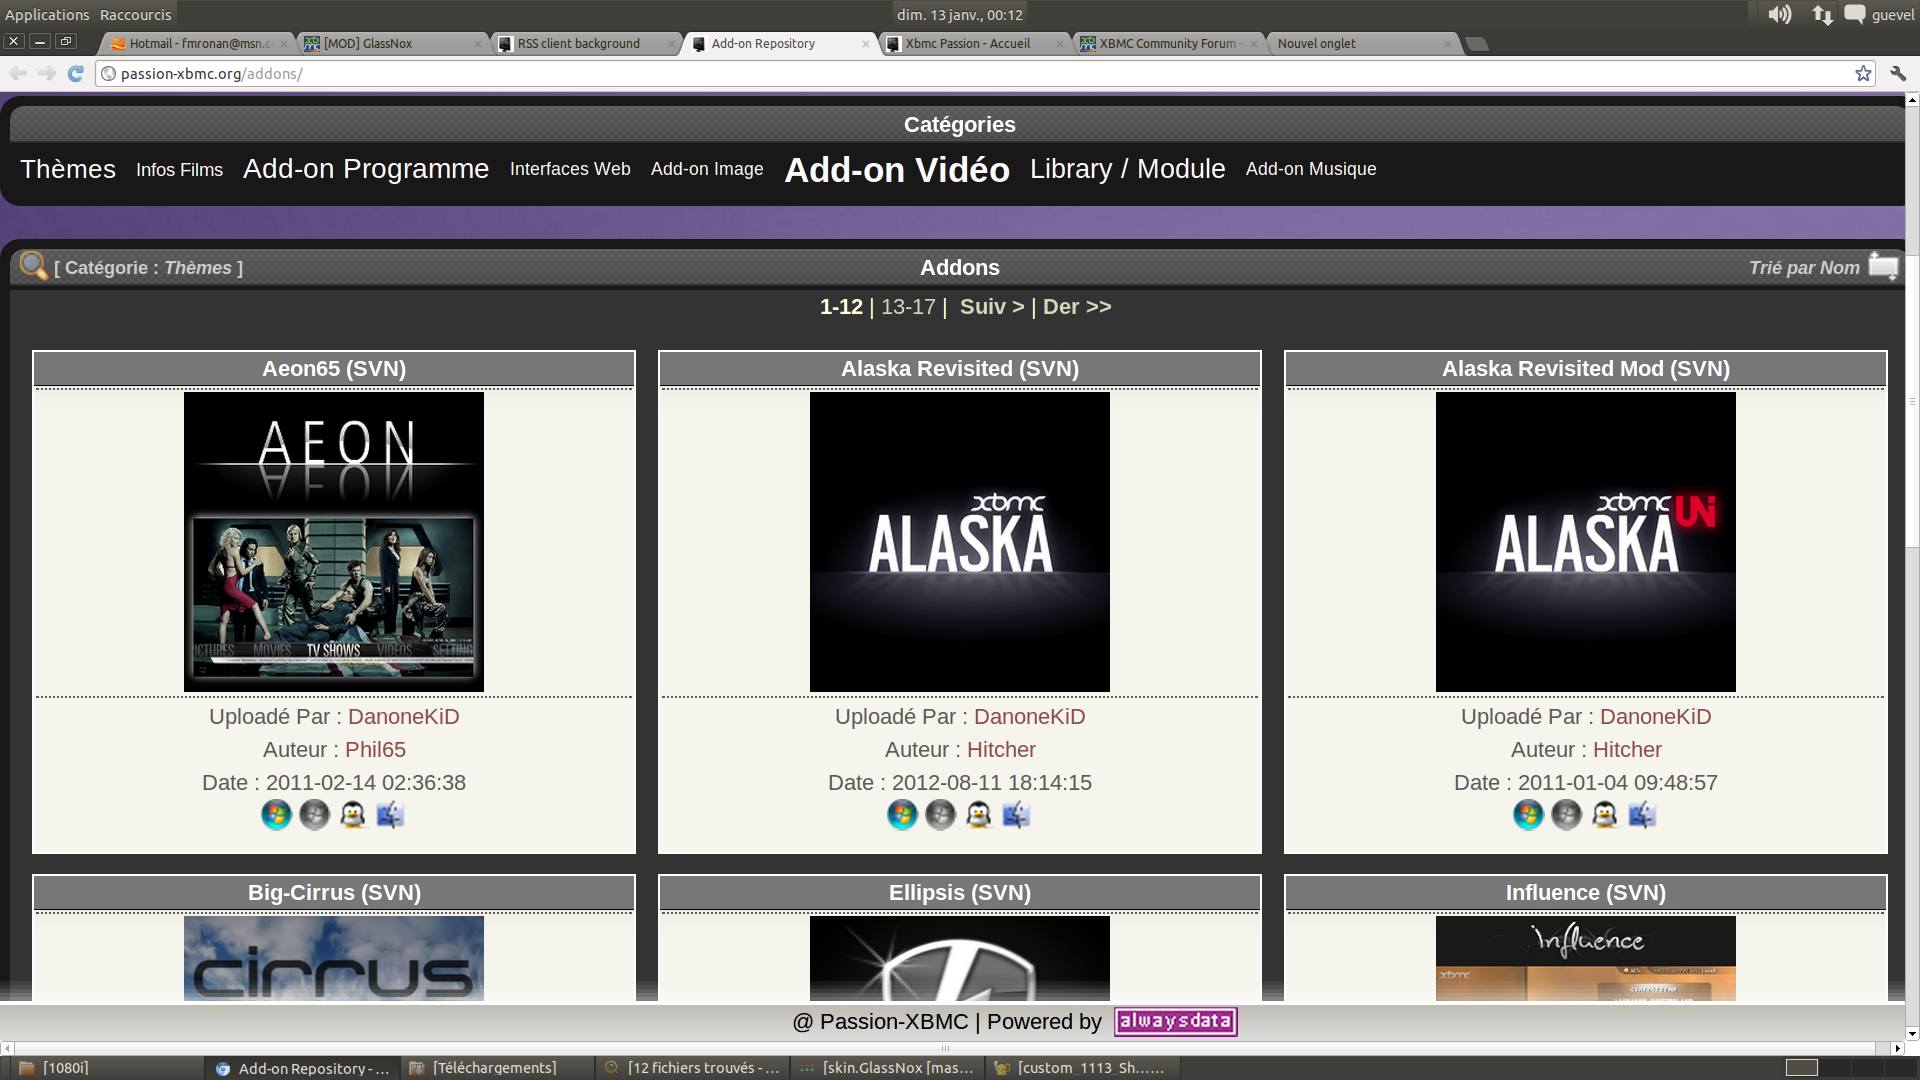
Task: Open the Applications menu in top panel
Action: 47,14
